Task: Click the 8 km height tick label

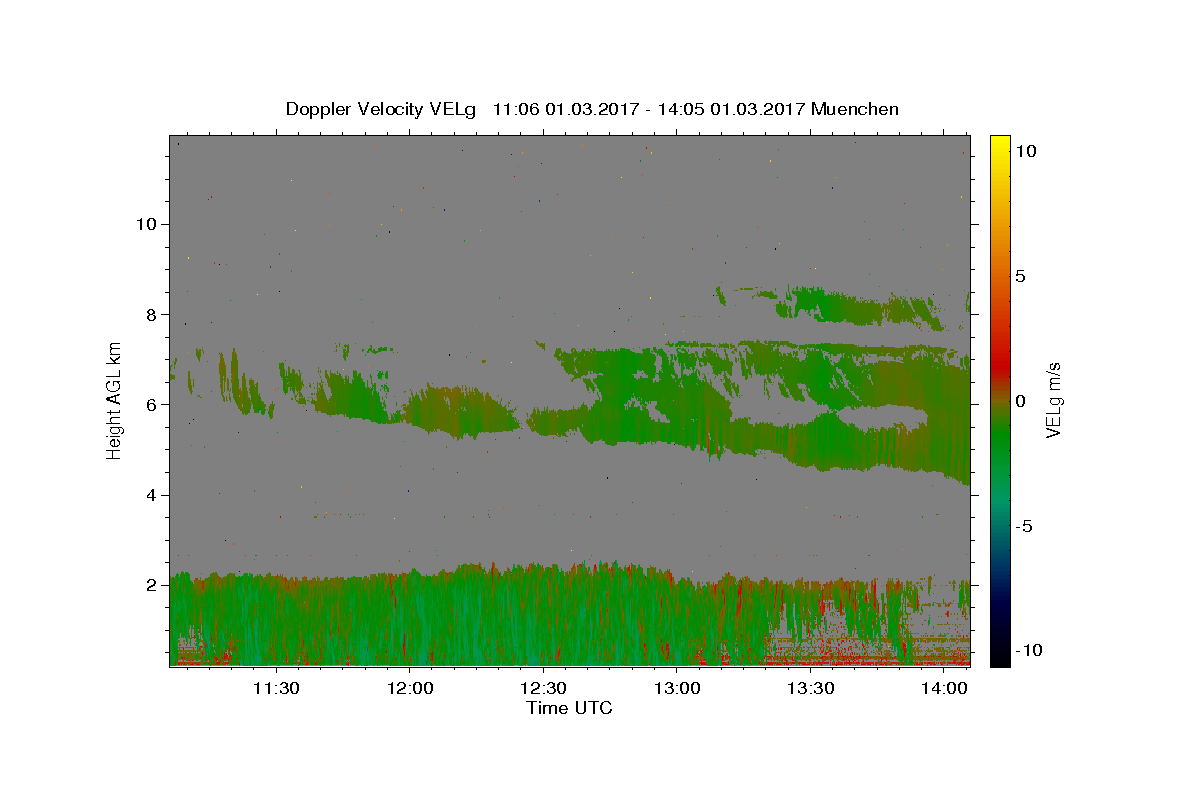Action: click(150, 314)
